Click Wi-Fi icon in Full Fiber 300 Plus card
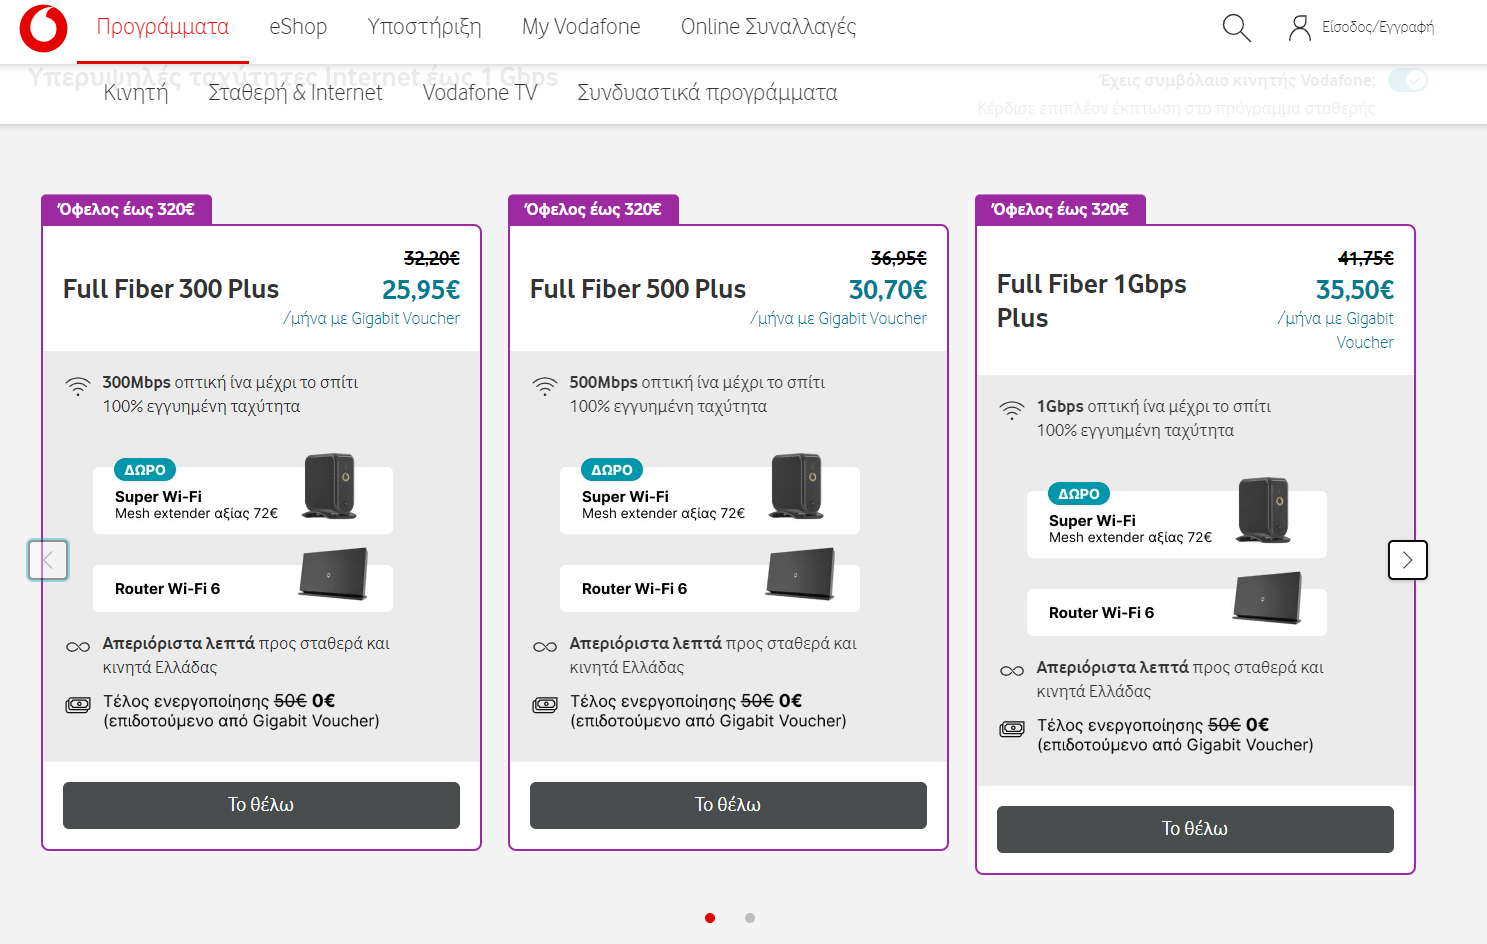Image resolution: width=1487 pixels, height=944 pixels. coord(78,386)
